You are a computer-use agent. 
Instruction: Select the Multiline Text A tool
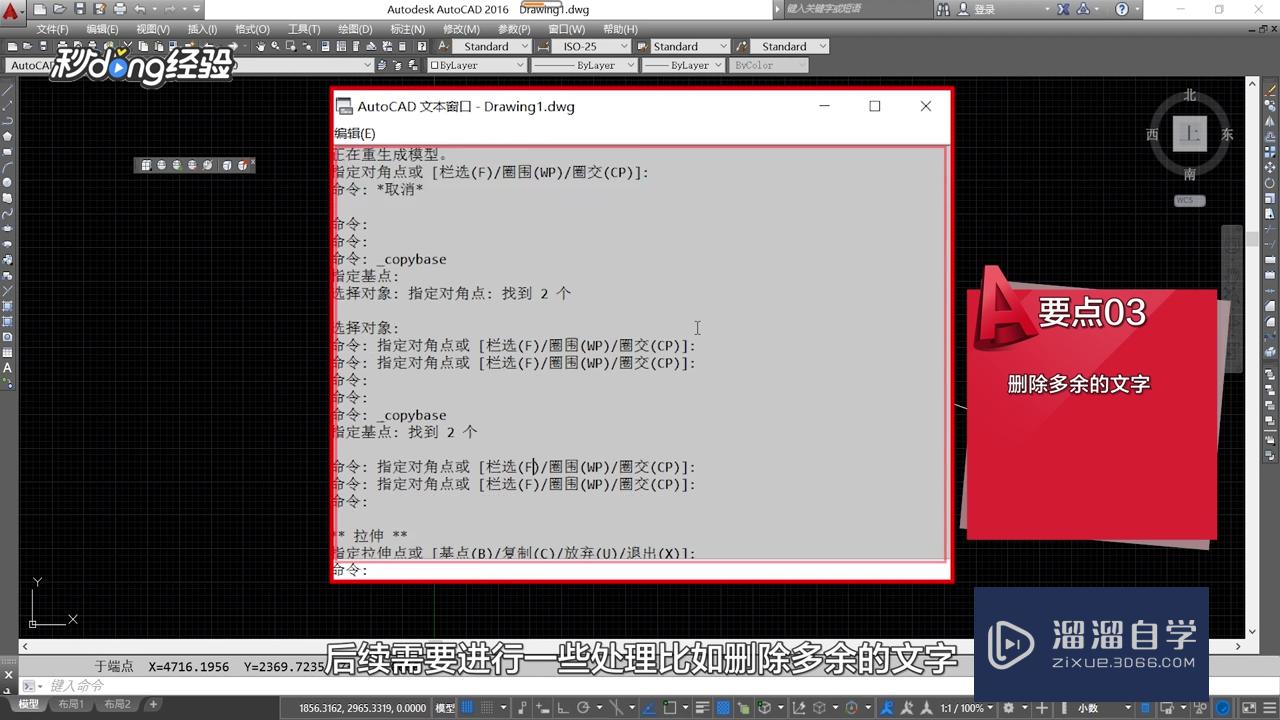pos(8,369)
